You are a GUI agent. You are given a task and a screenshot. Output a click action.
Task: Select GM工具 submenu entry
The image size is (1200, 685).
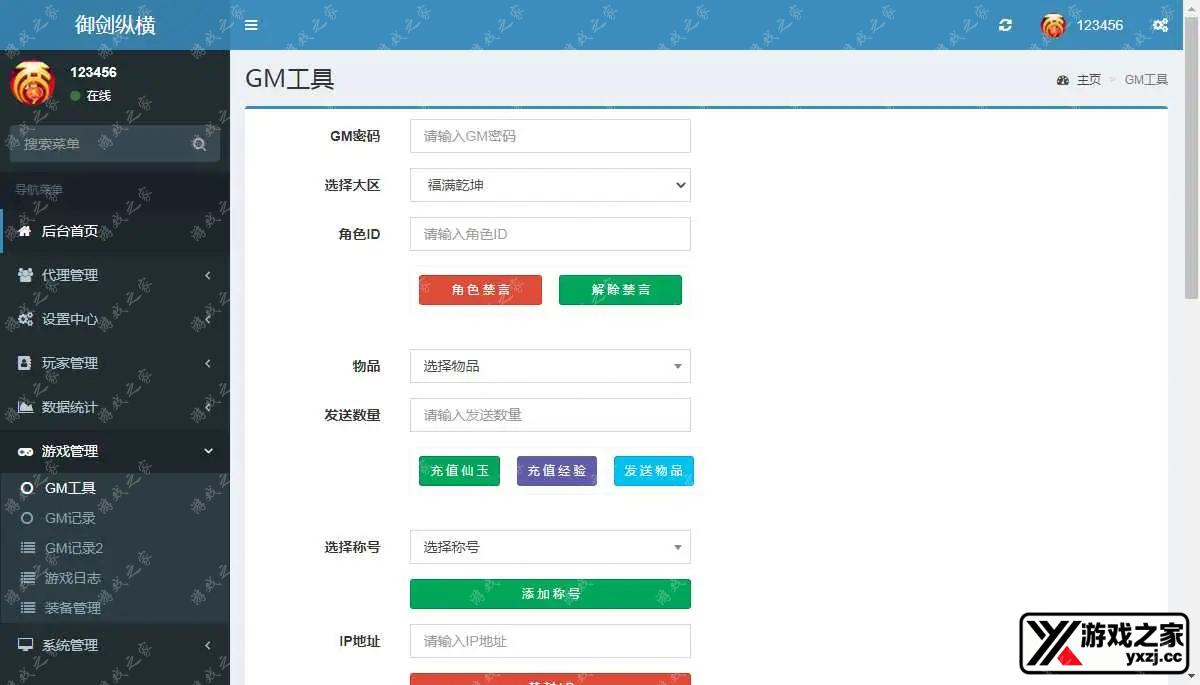pos(115,488)
